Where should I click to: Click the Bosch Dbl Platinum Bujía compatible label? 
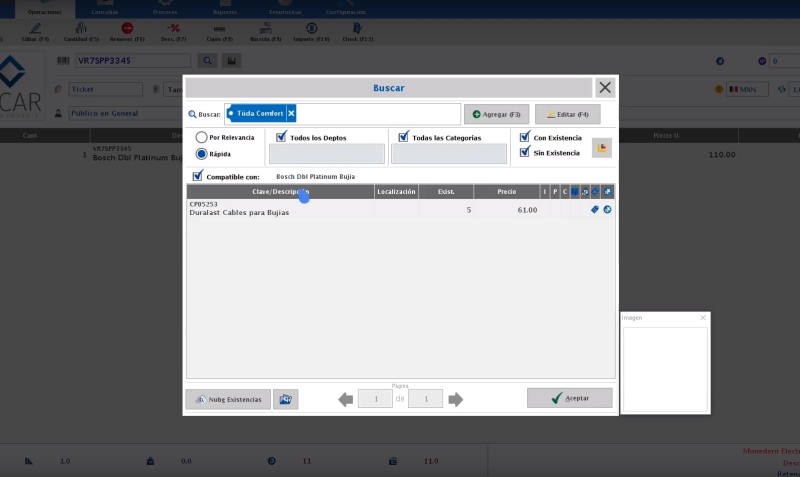[x=315, y=177]
